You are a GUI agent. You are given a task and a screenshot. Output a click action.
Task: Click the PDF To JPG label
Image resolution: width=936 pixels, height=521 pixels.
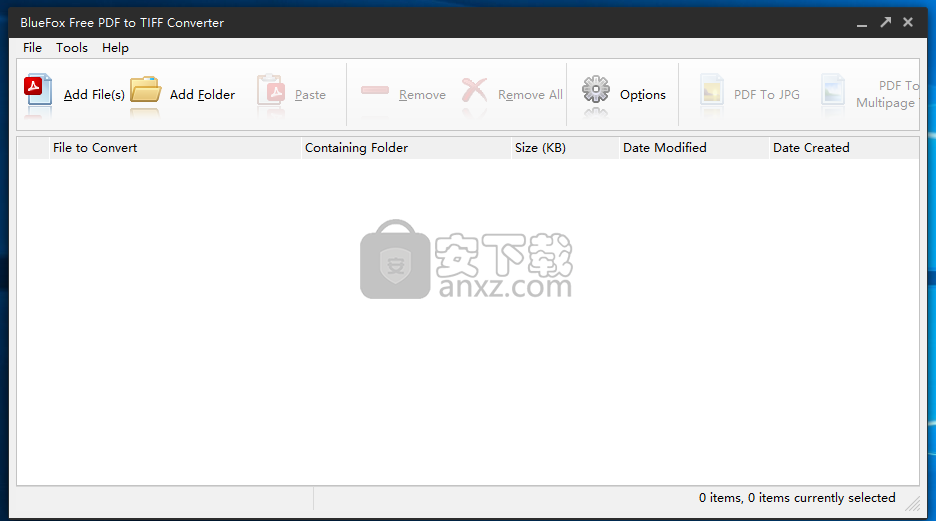[x=766, y=94]
